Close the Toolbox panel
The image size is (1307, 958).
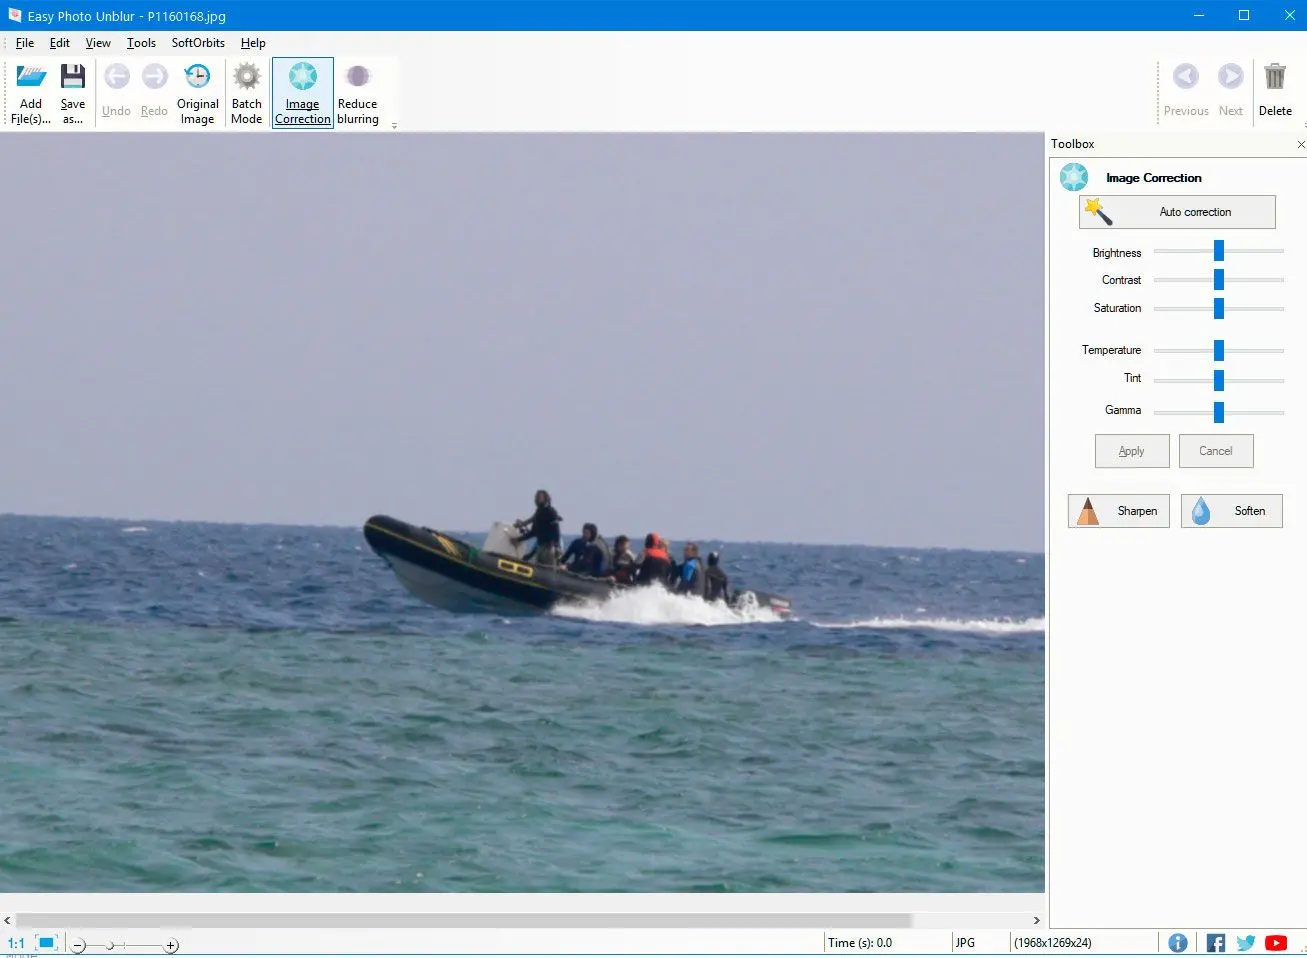click(x=1300, y=145)
